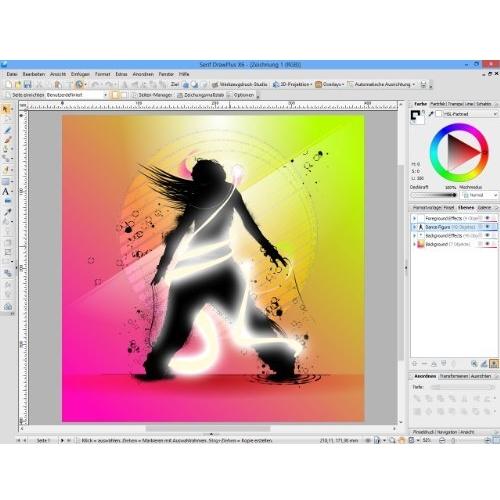Image resolution: width=500 pixels, height=500 pixels.
Task: Open the Bearbeiten menu
Action: 34,74
